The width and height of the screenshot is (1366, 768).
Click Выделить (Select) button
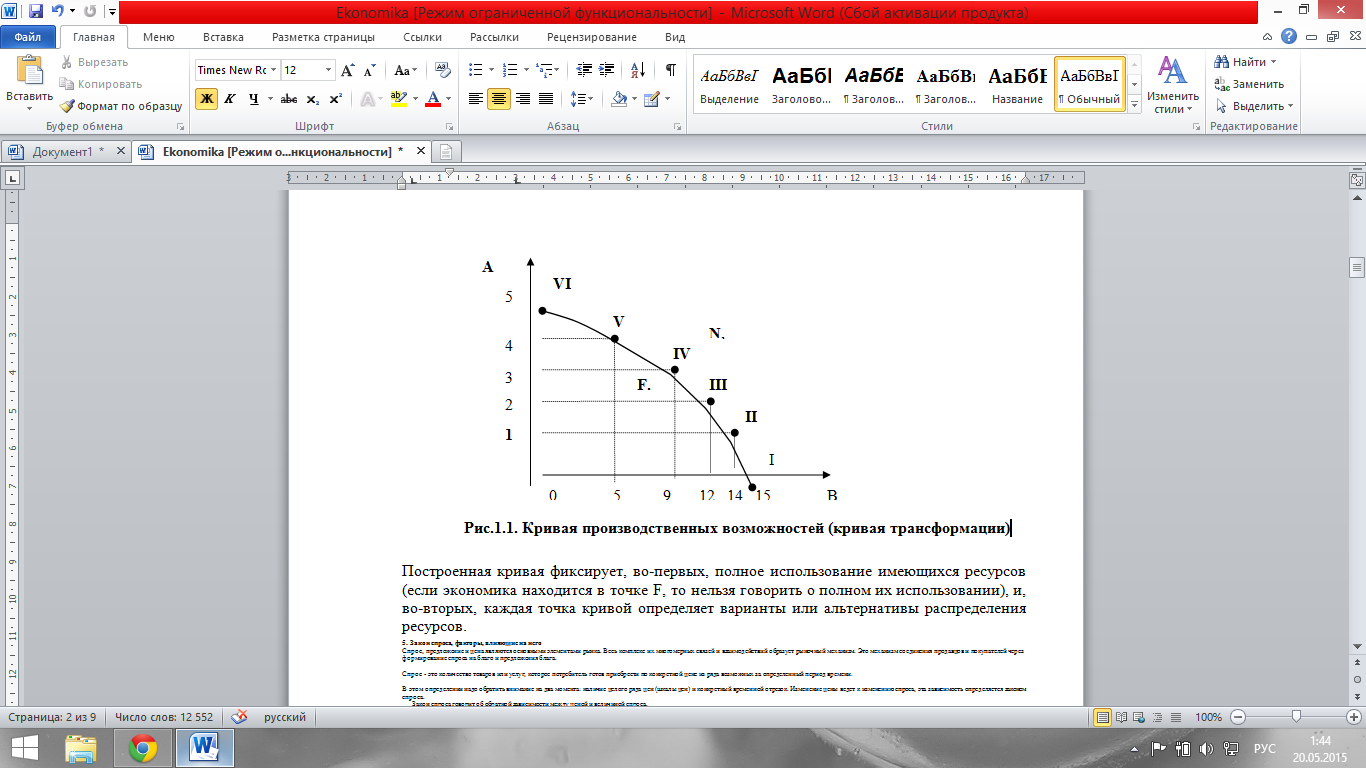click(1254, 106)
